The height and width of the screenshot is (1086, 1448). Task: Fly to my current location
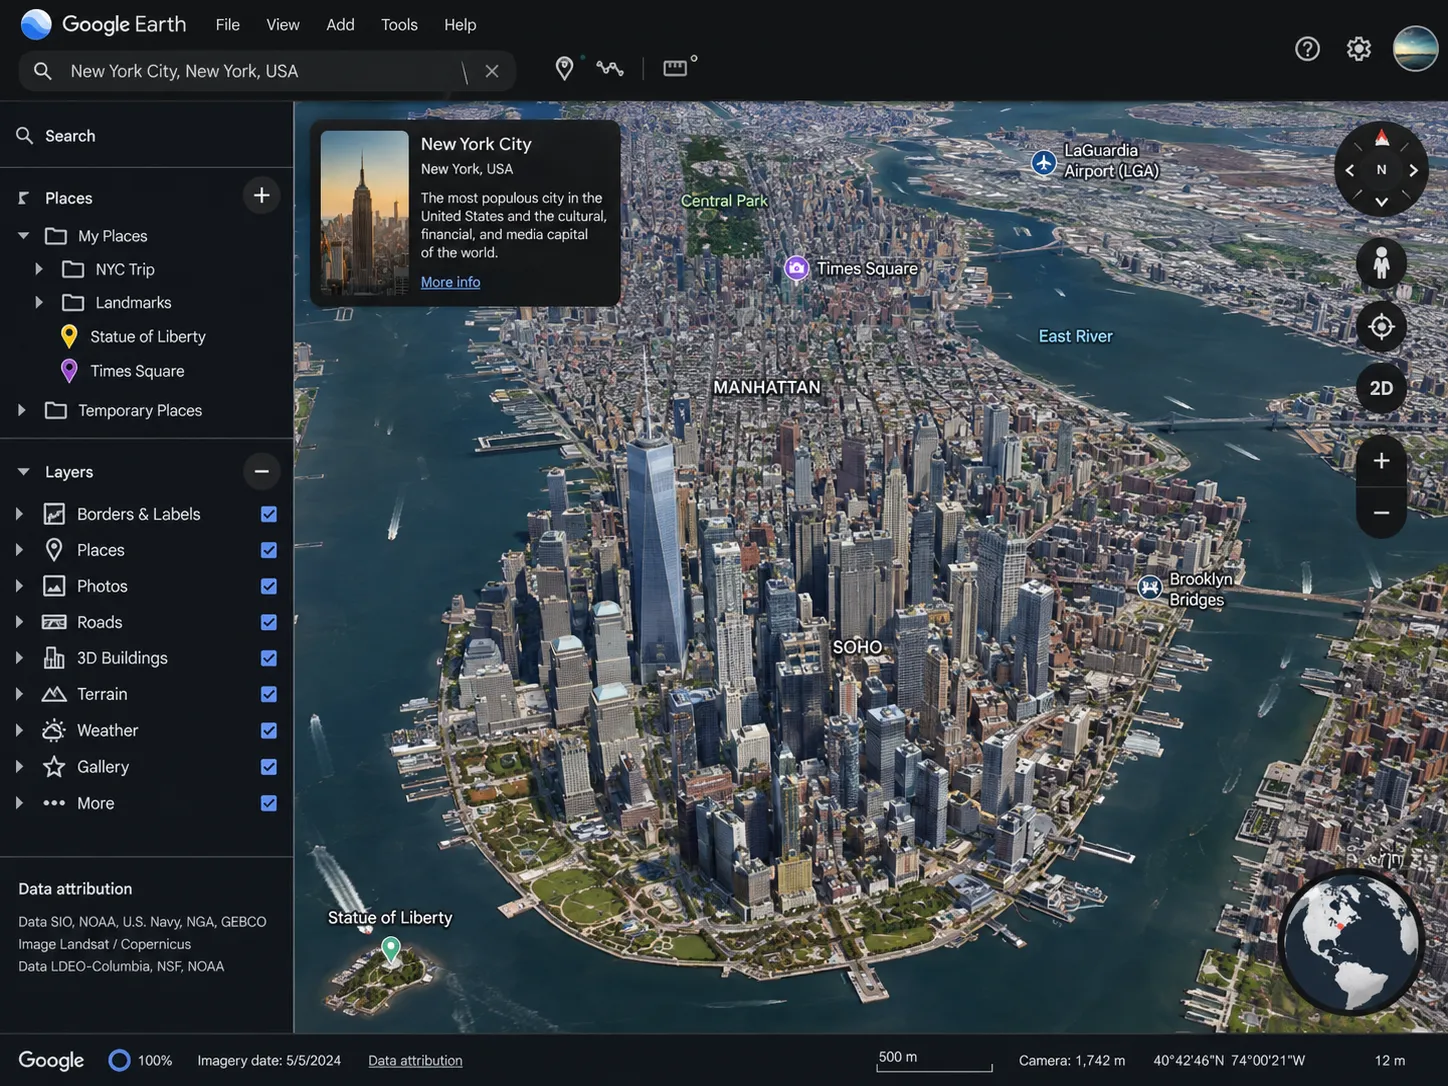[x=1381, y=326]
